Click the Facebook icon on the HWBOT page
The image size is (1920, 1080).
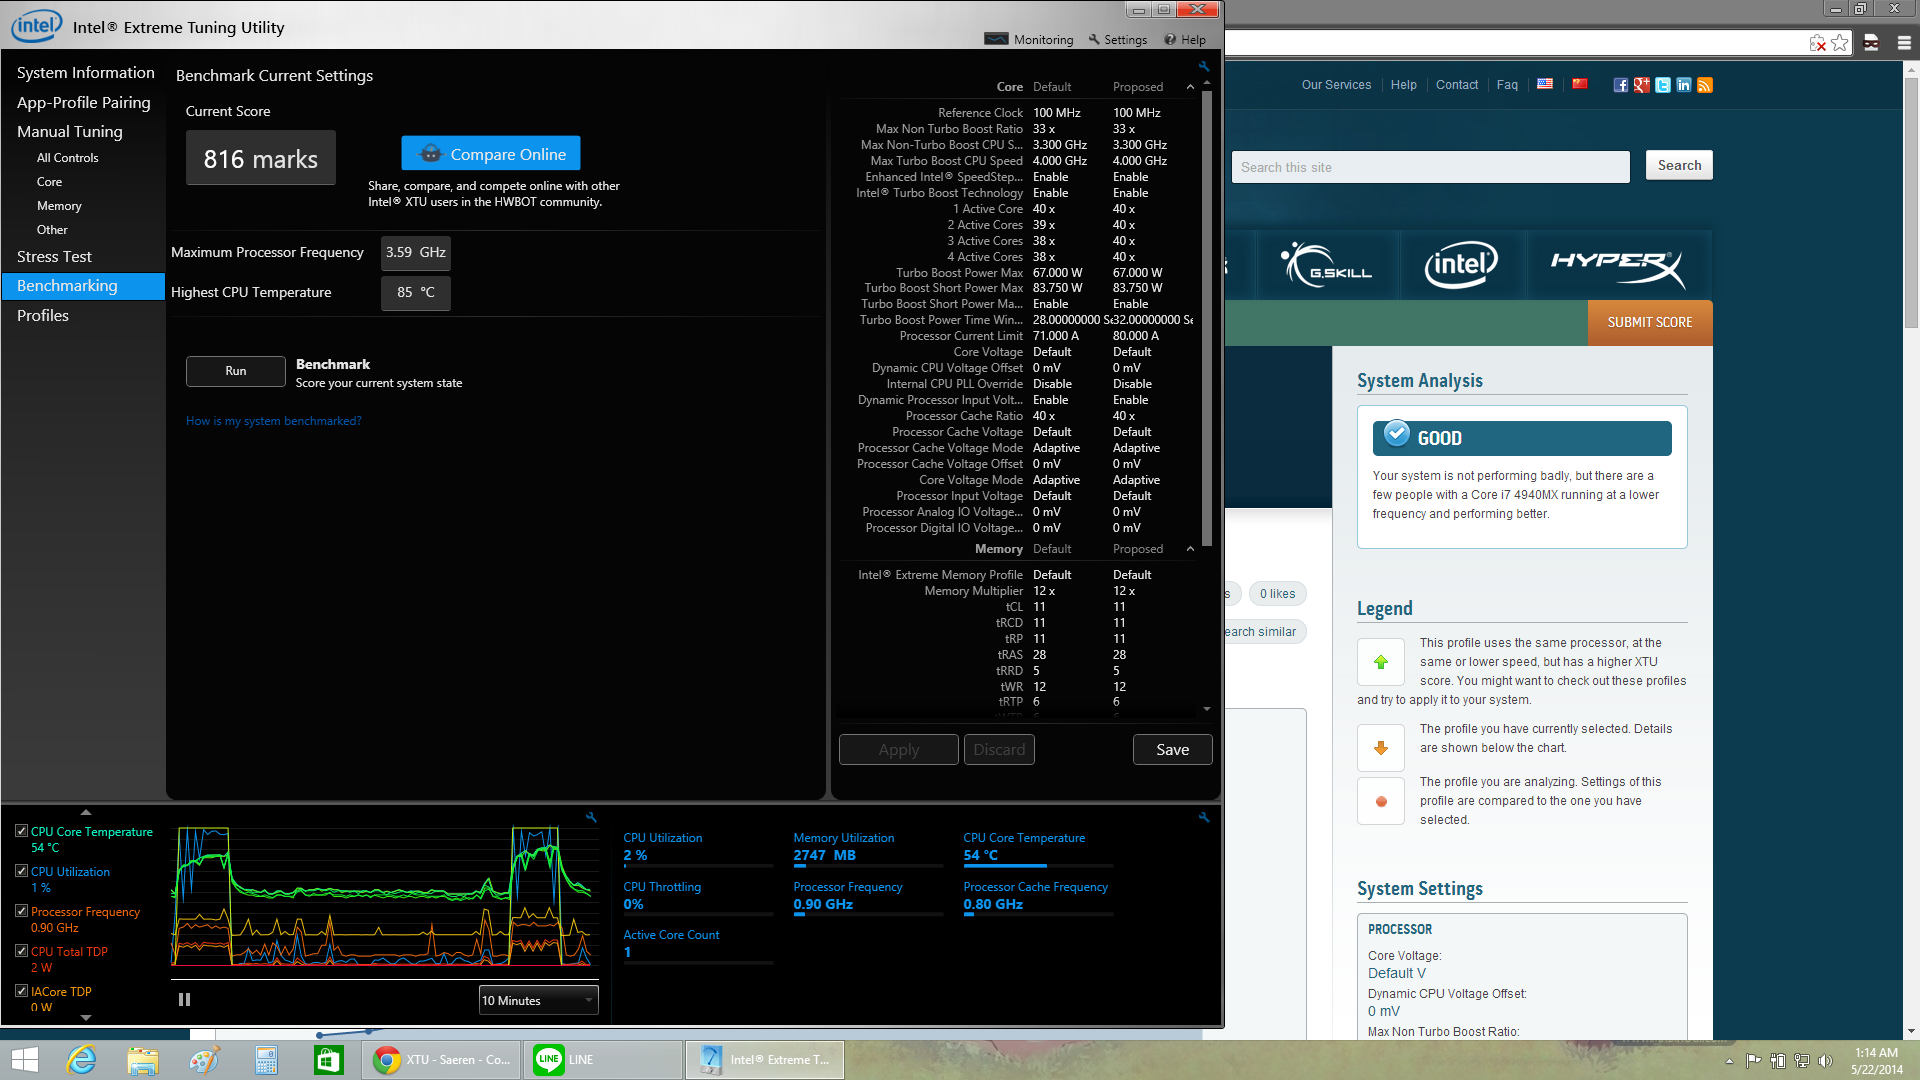pos(1620,85)
